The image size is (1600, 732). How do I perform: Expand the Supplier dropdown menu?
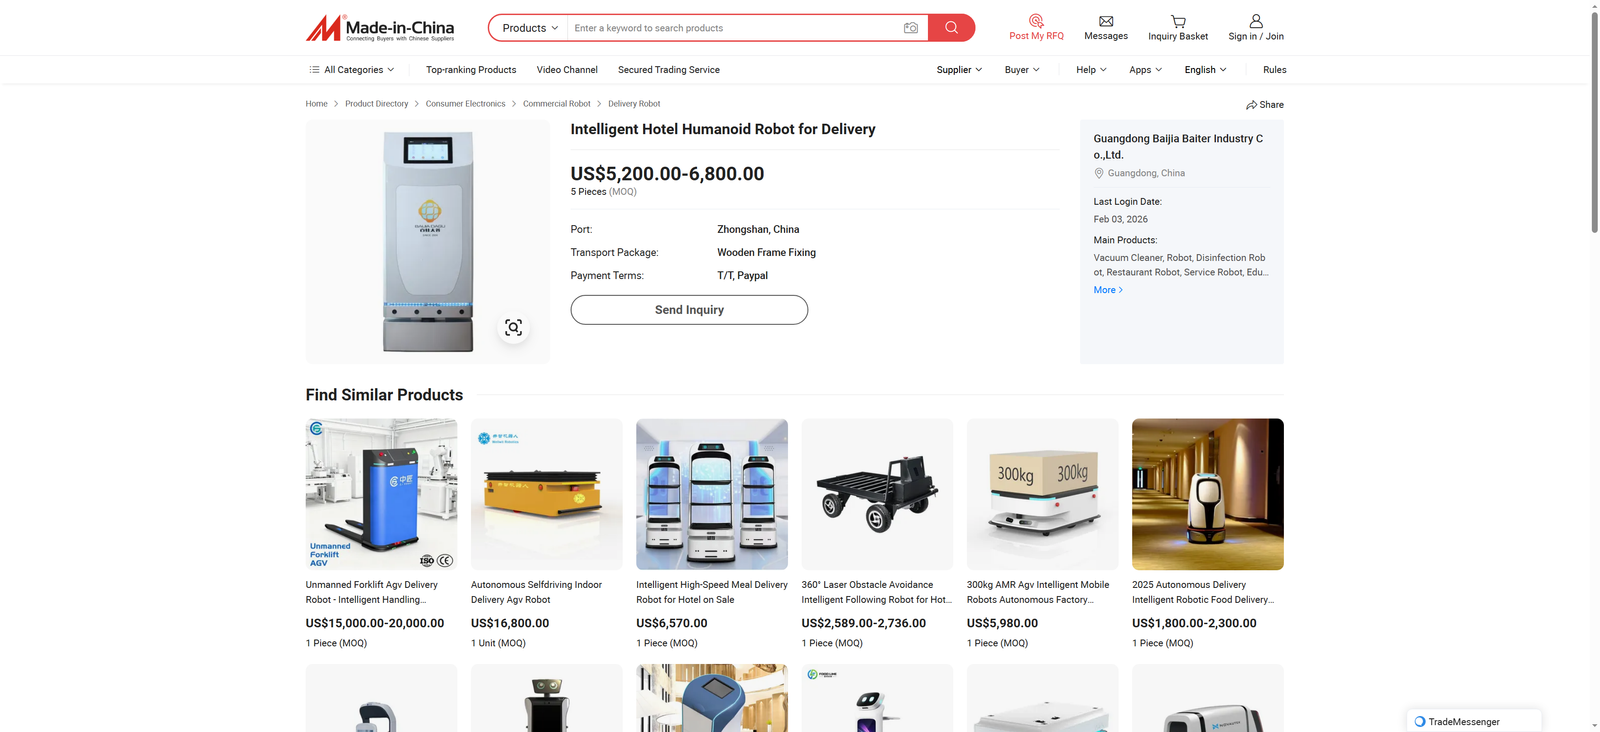pos(958,70)
